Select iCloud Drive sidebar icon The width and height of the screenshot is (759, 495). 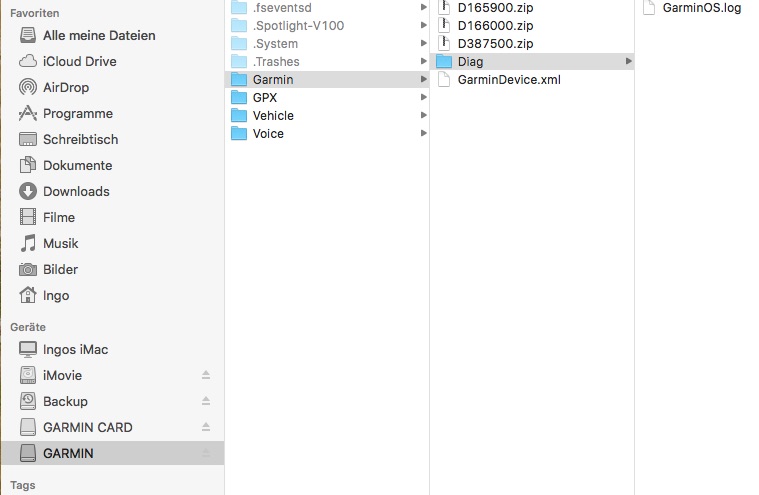[x=28, y=61]
